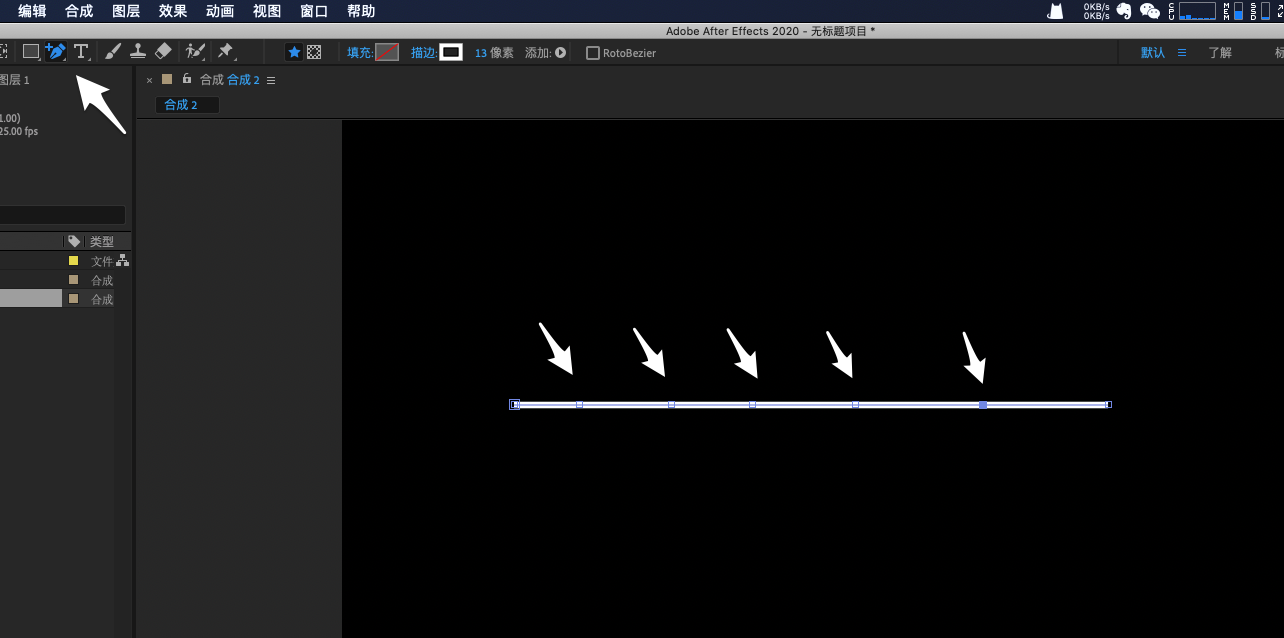Click the label tag column header icon
This screenshot has height=638, width=1284.
pyautogui.click(x=74, y=241)
